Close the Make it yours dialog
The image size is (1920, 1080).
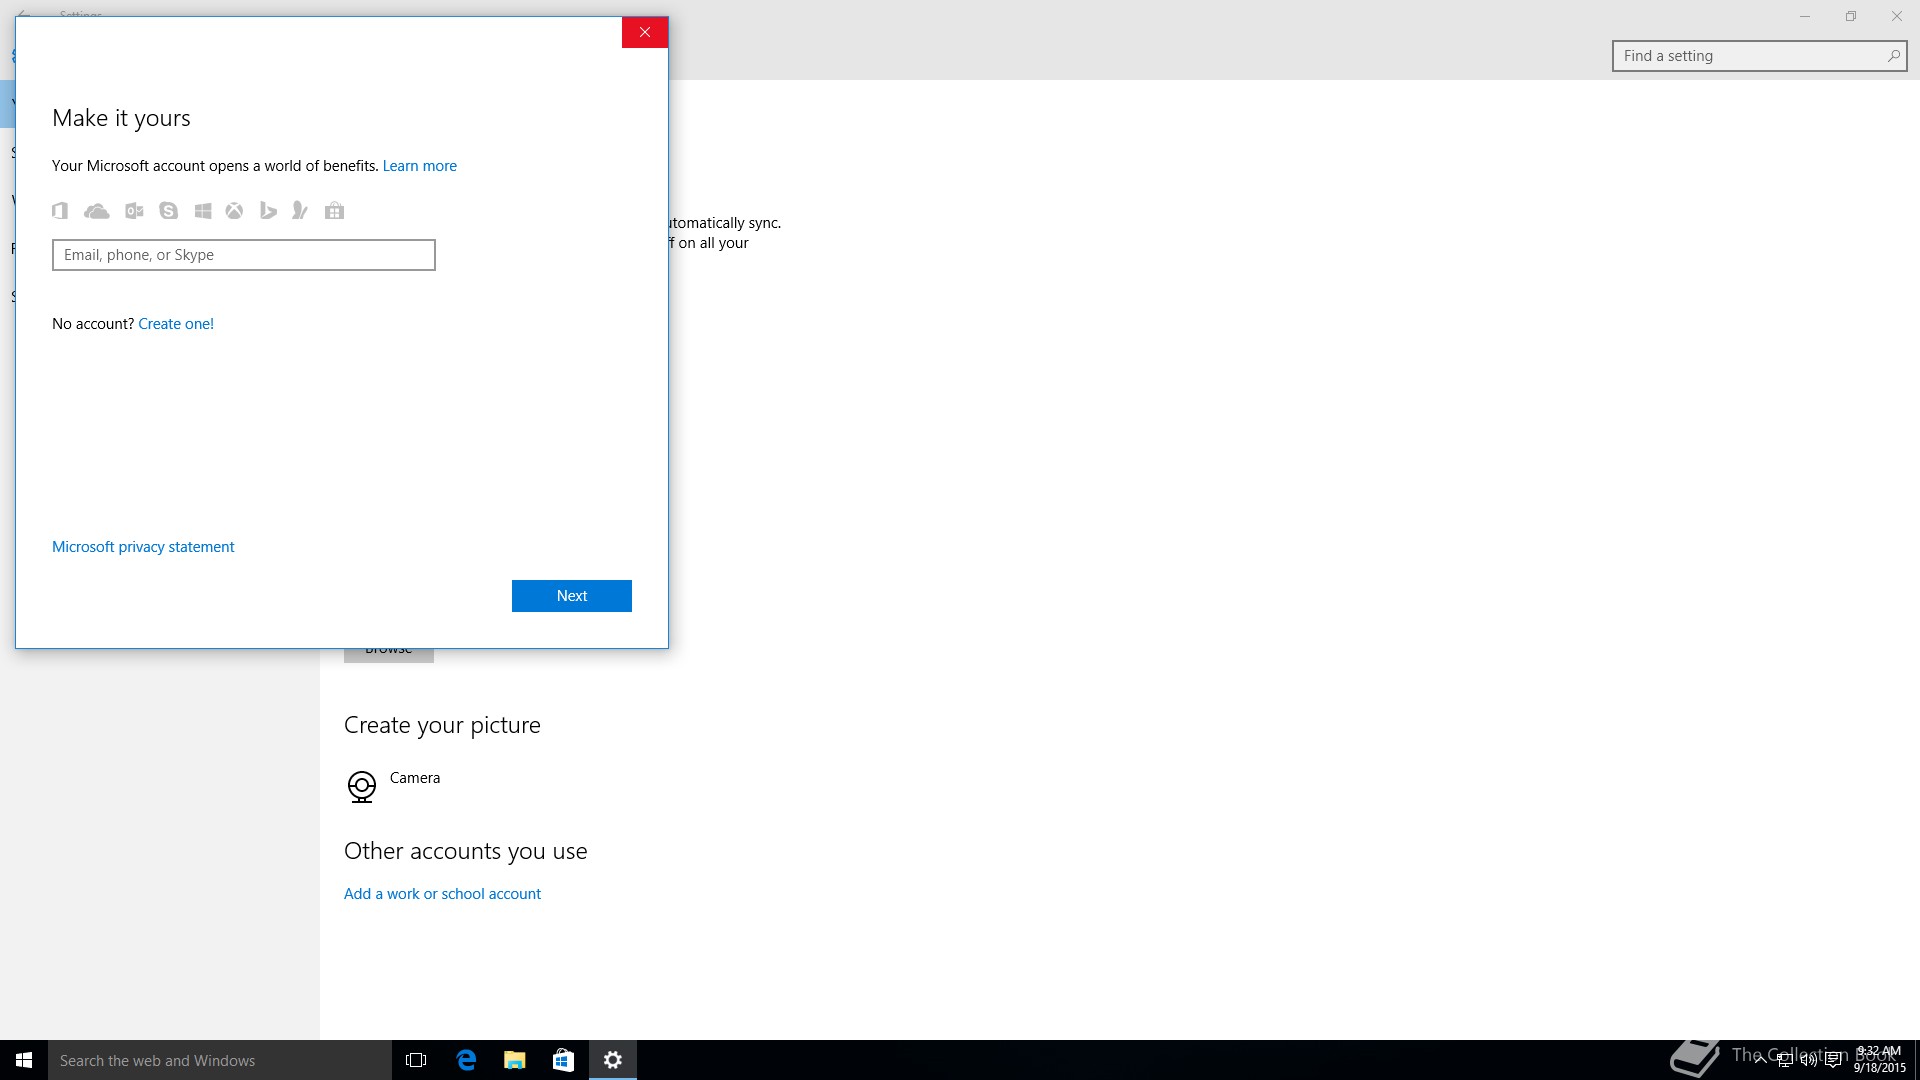645,32
